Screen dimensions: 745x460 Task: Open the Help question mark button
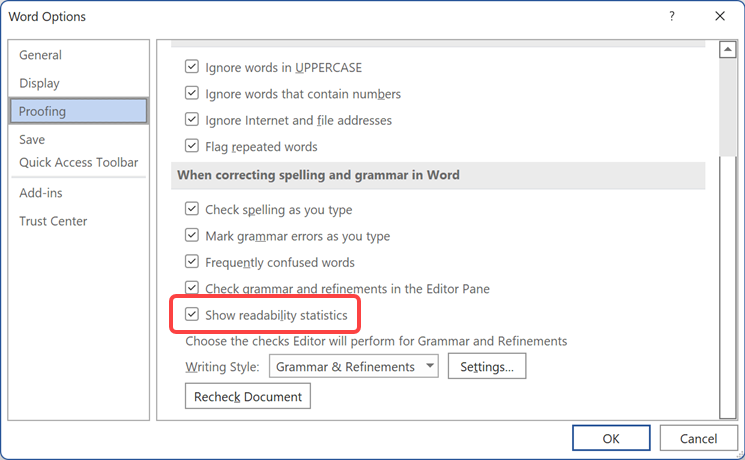[x=672, y=16]
